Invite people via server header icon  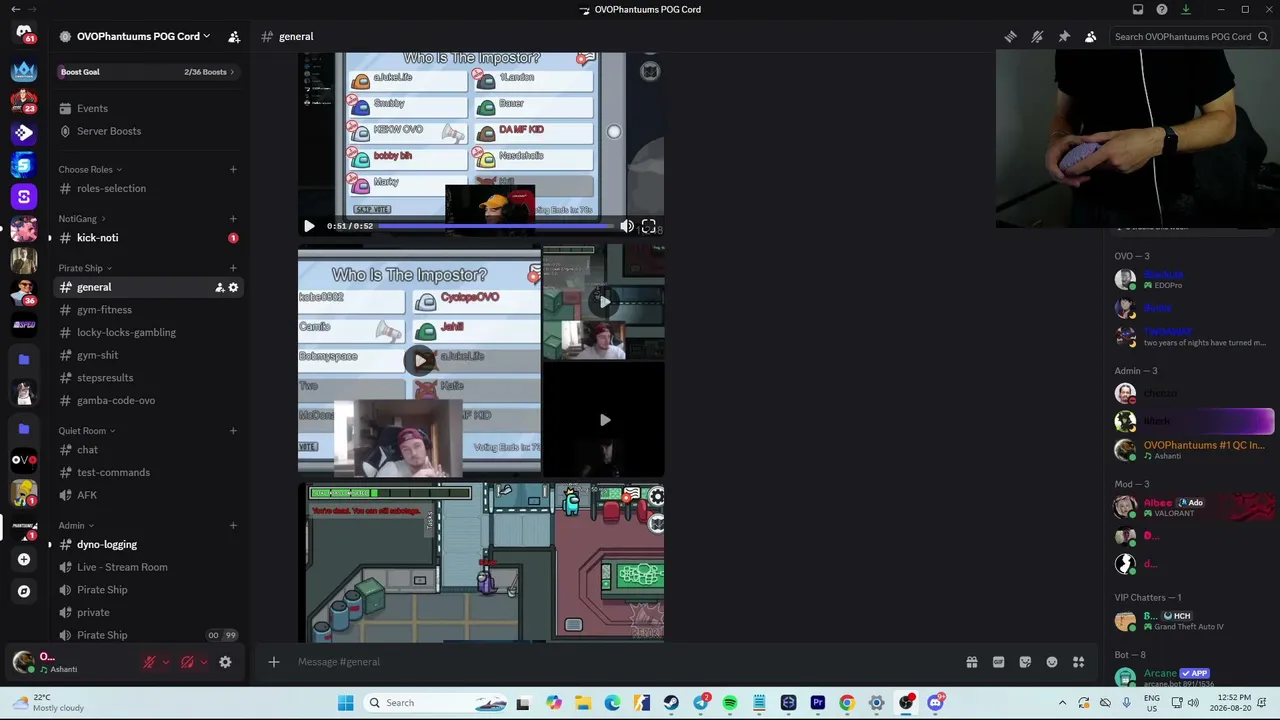click(234, 37)
